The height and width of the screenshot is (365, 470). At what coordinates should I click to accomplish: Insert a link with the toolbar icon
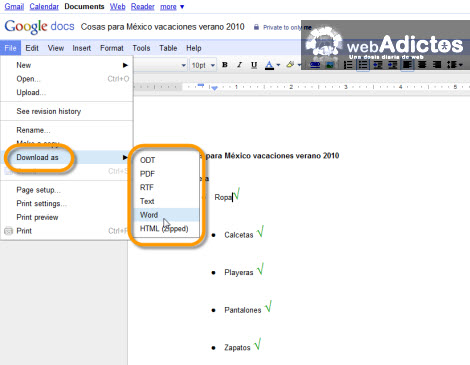tap(315, 65)
